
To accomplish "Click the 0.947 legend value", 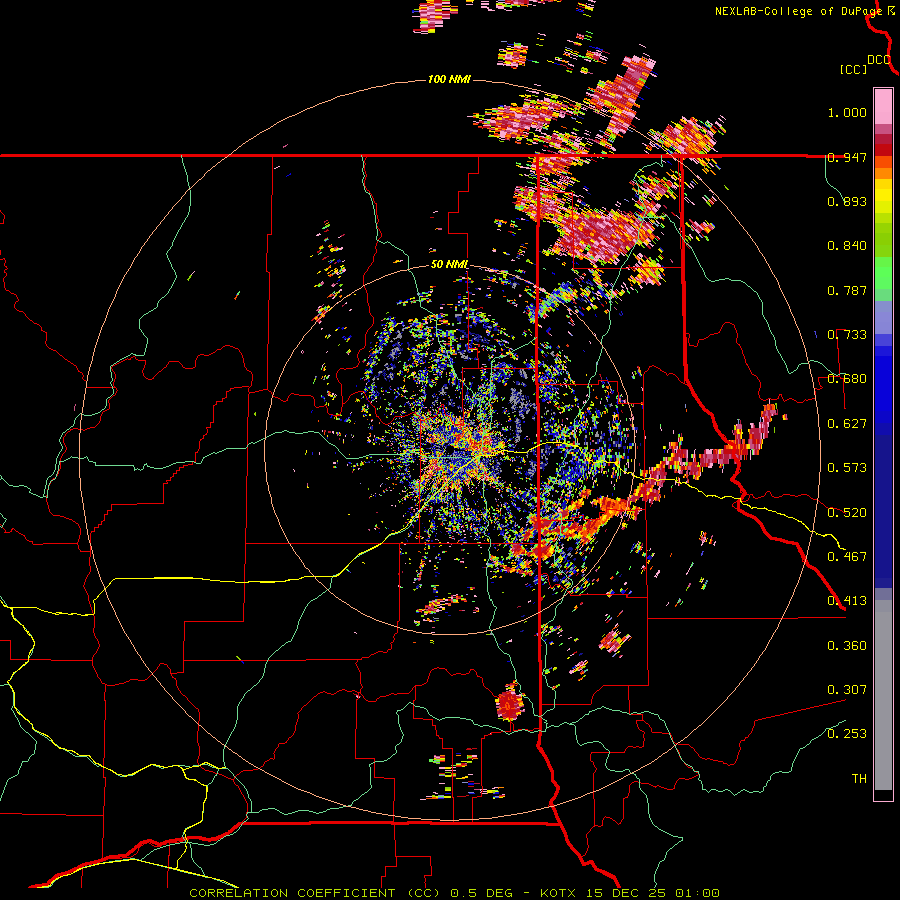I will click(x=847, y=157).
